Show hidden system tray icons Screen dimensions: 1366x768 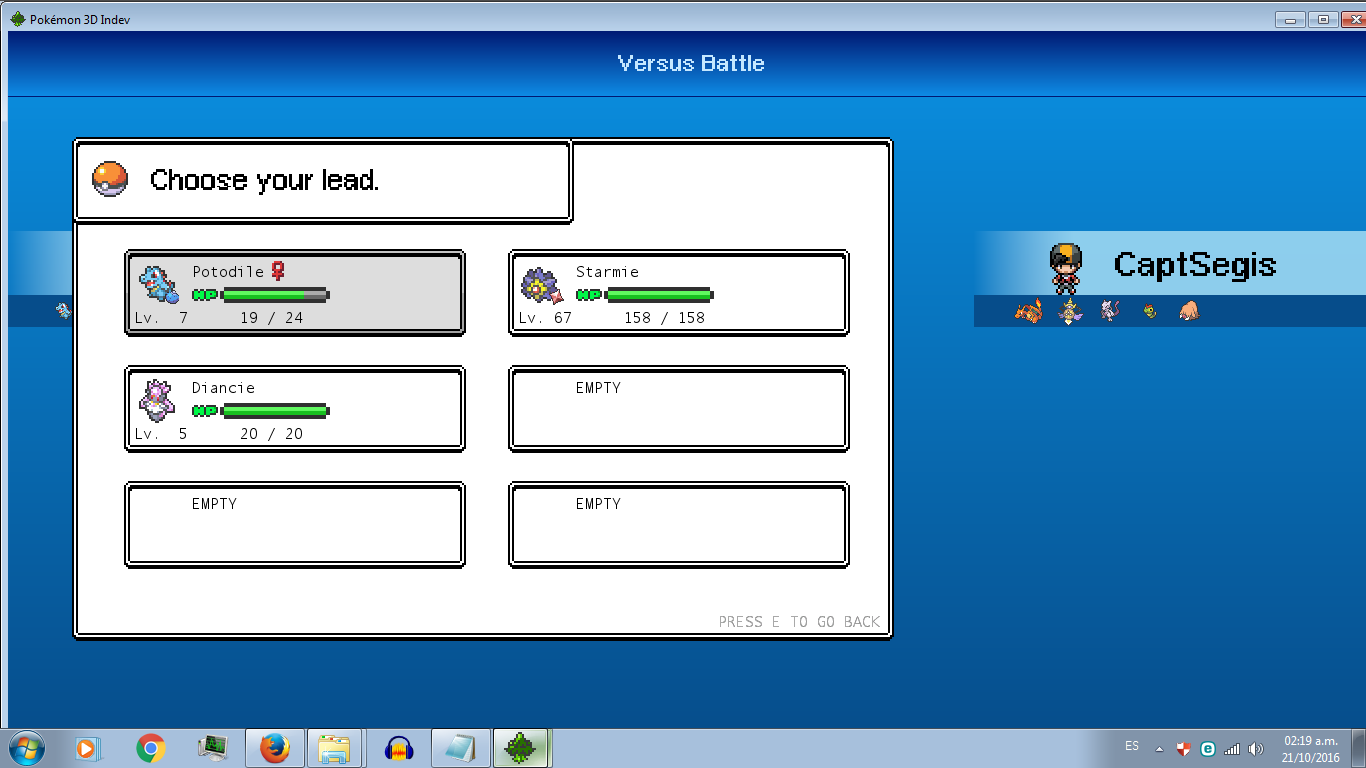click(1159, 748)
